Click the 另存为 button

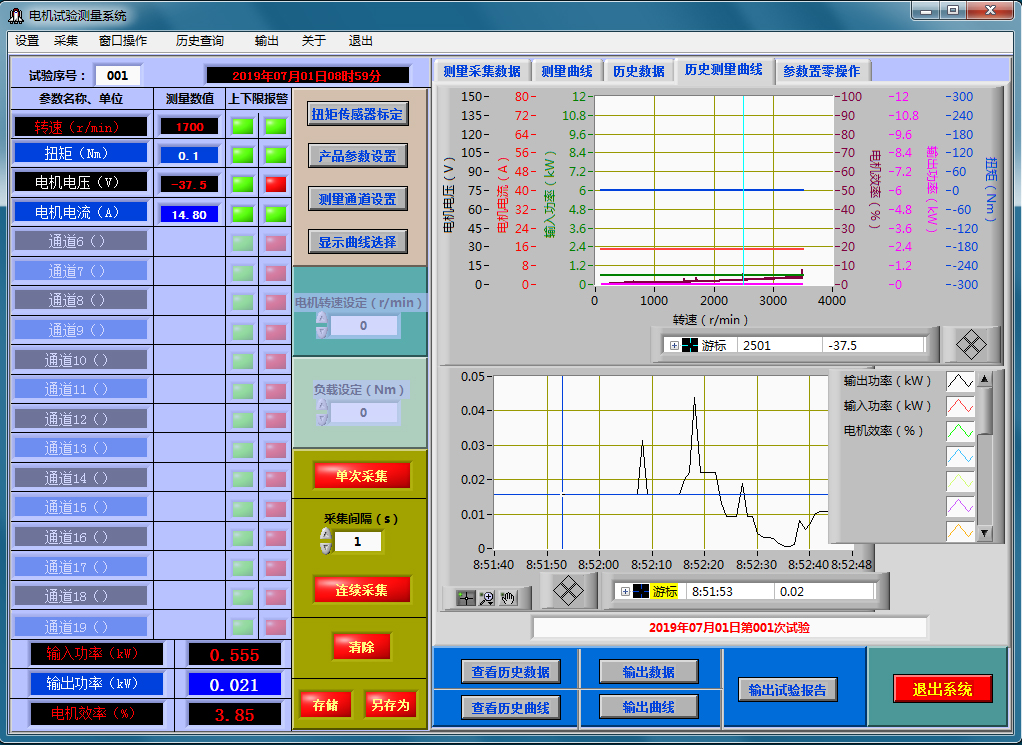[x=390, y=705]
